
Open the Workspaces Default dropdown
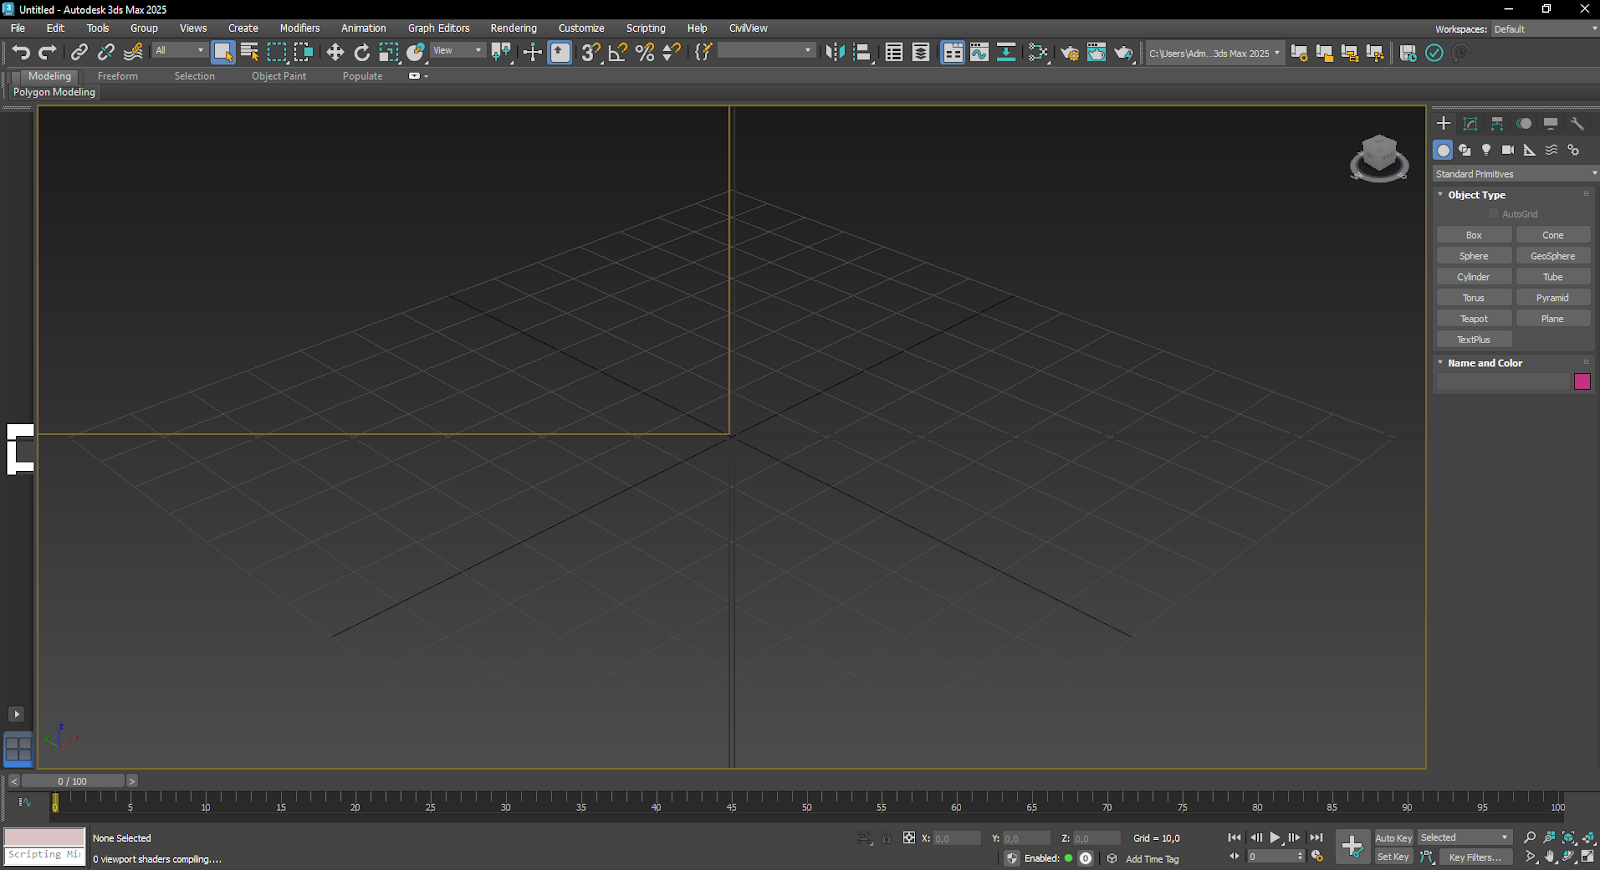tap(1544, 29)
